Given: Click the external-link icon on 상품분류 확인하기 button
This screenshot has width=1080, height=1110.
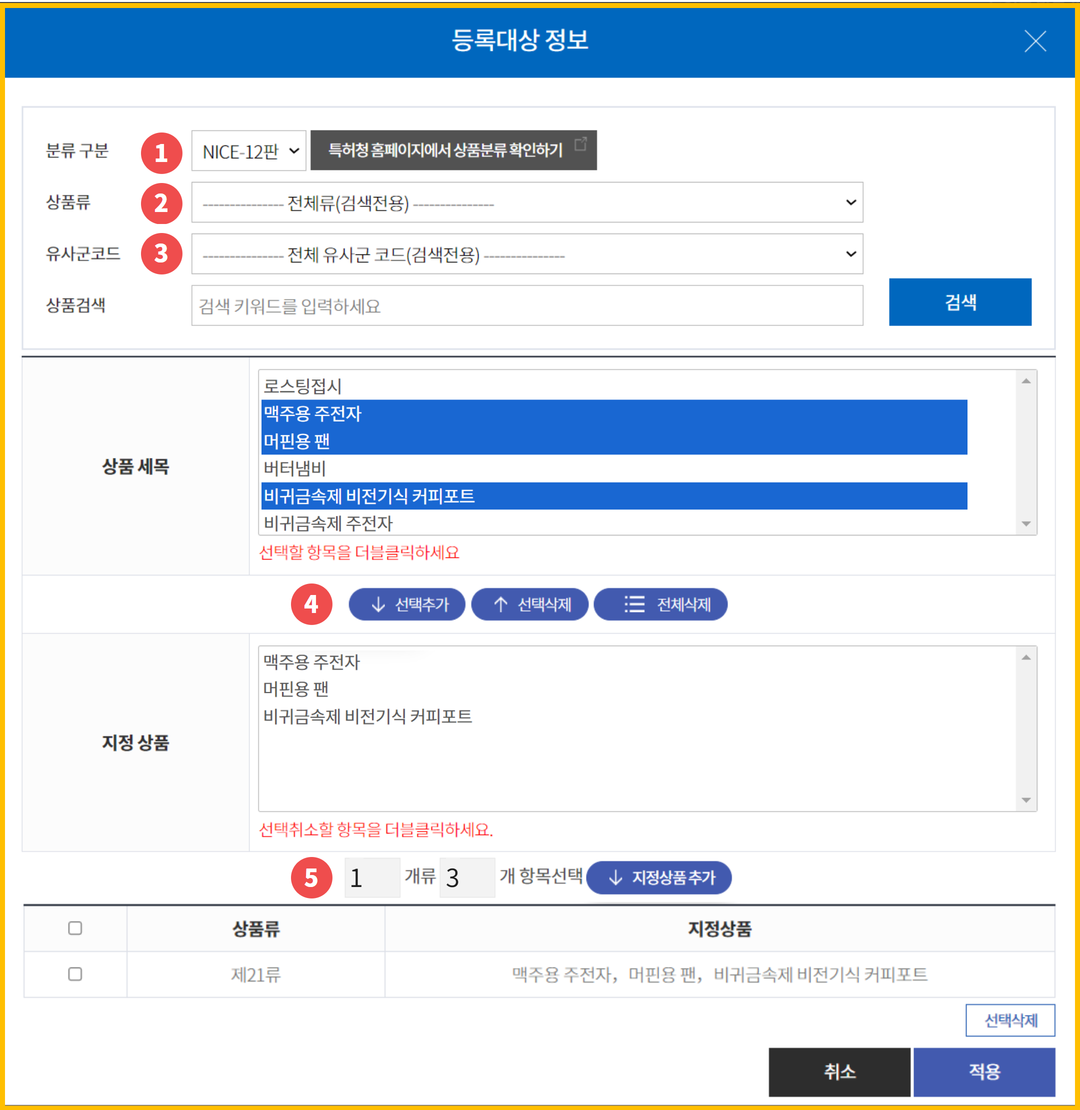Looking at the screenshot, I should (x=581, y=144).
